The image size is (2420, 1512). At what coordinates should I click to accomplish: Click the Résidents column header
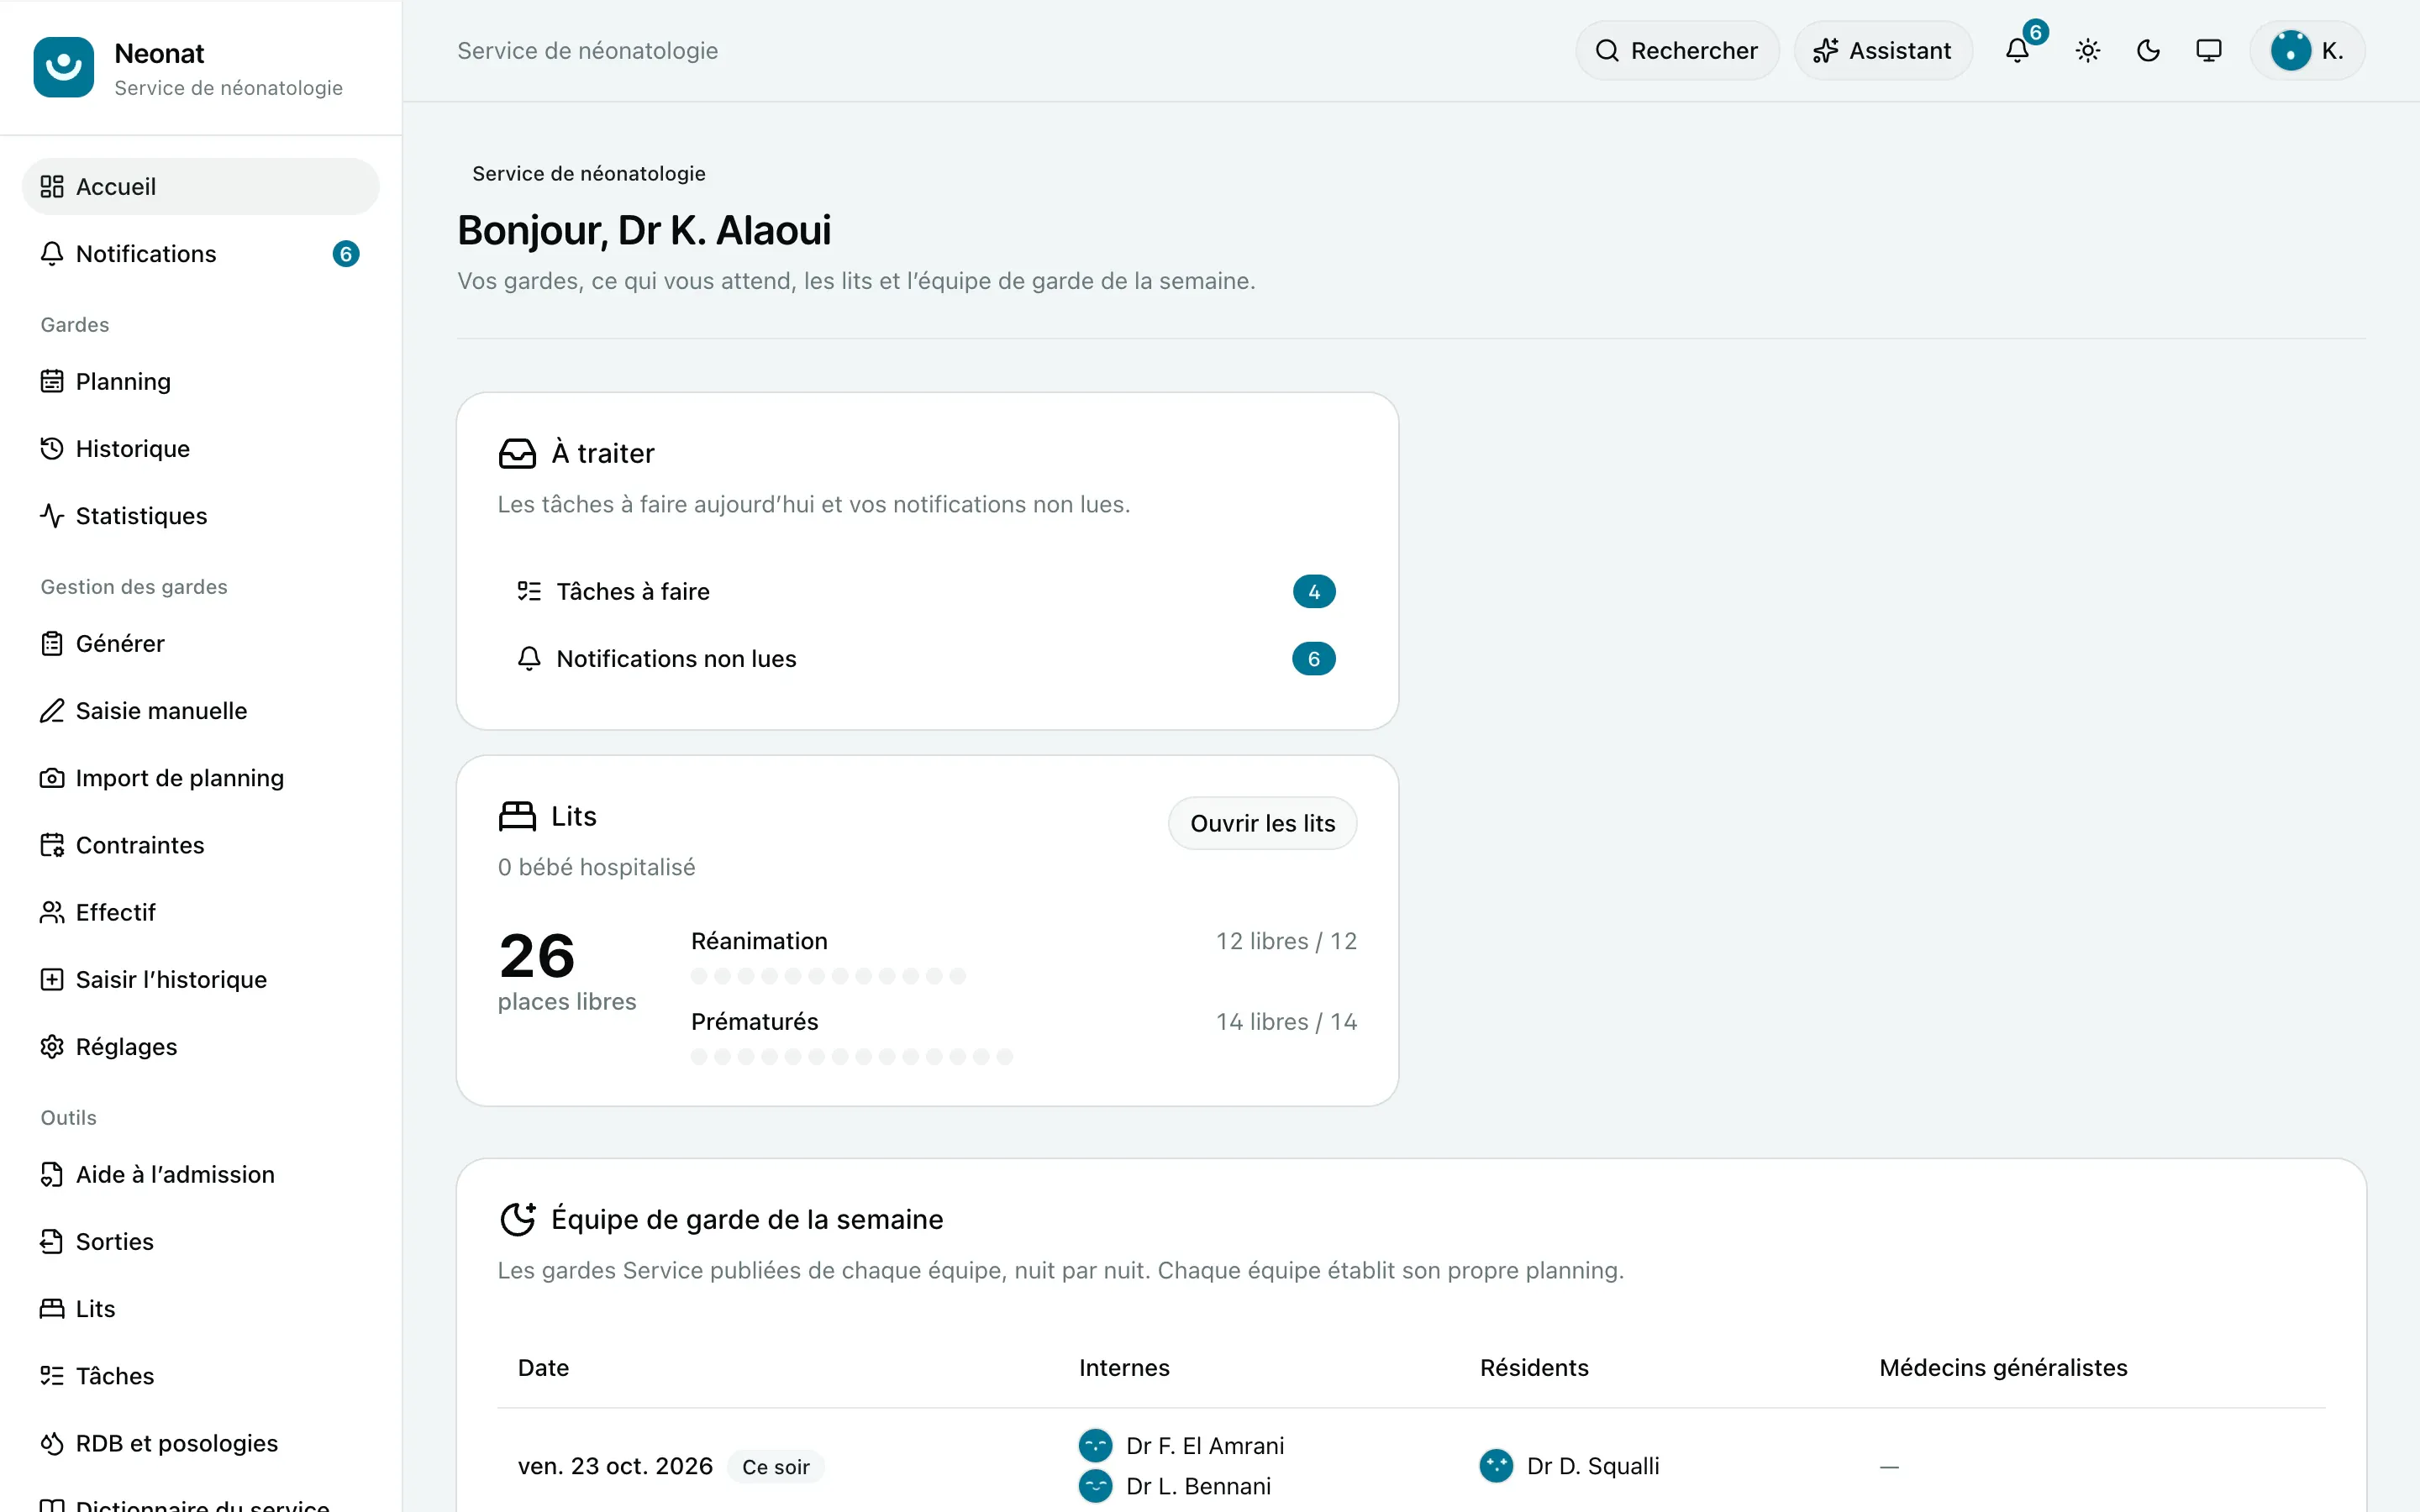coord(1534,1368)
